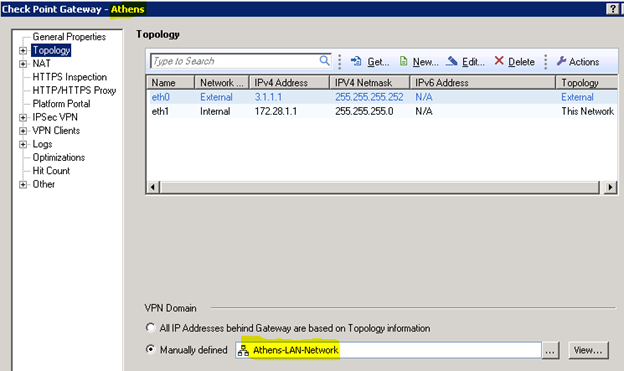Open General Properties page
The height and width of the screenshot is (371, 624).
click(x=69, y=37)
